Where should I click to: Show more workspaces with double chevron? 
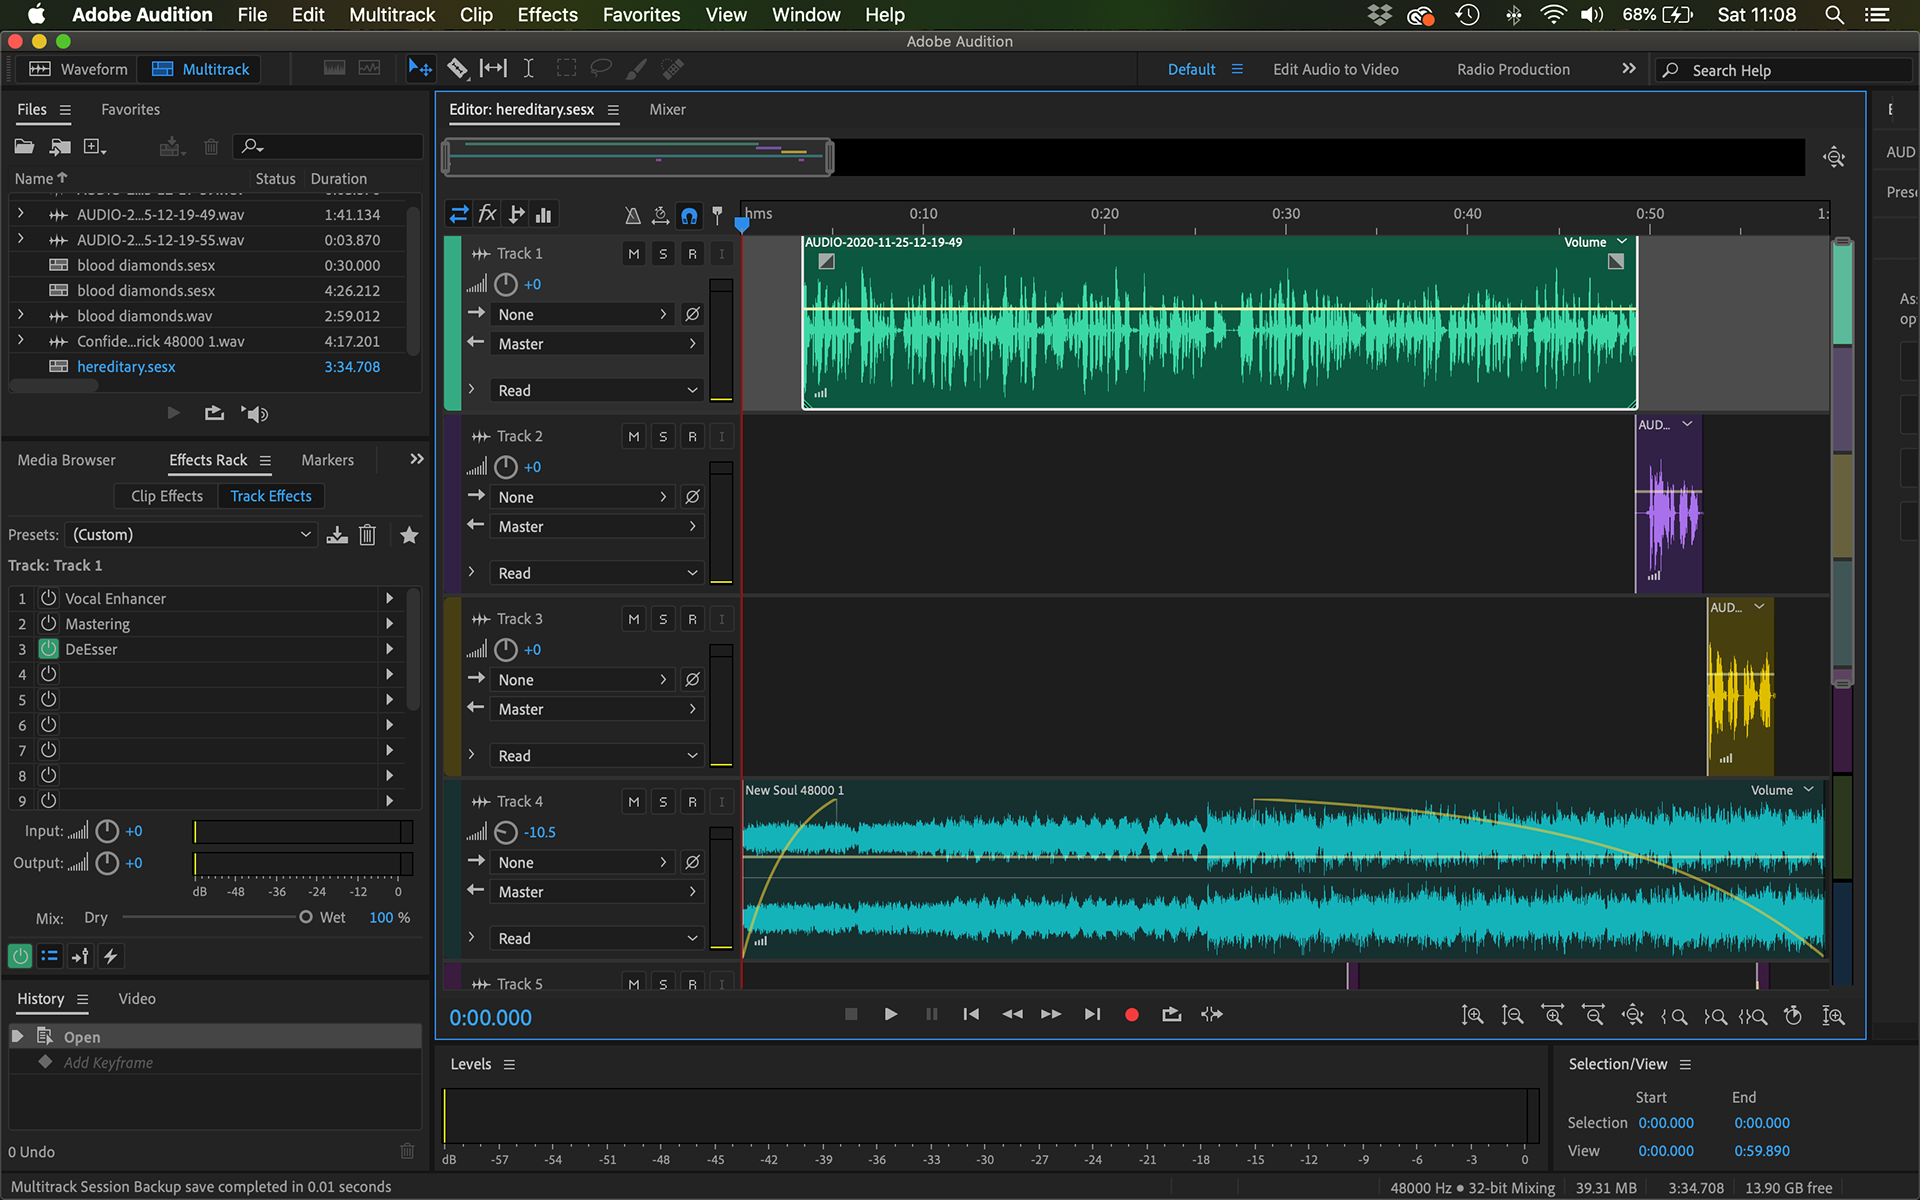click(1629, 69)
